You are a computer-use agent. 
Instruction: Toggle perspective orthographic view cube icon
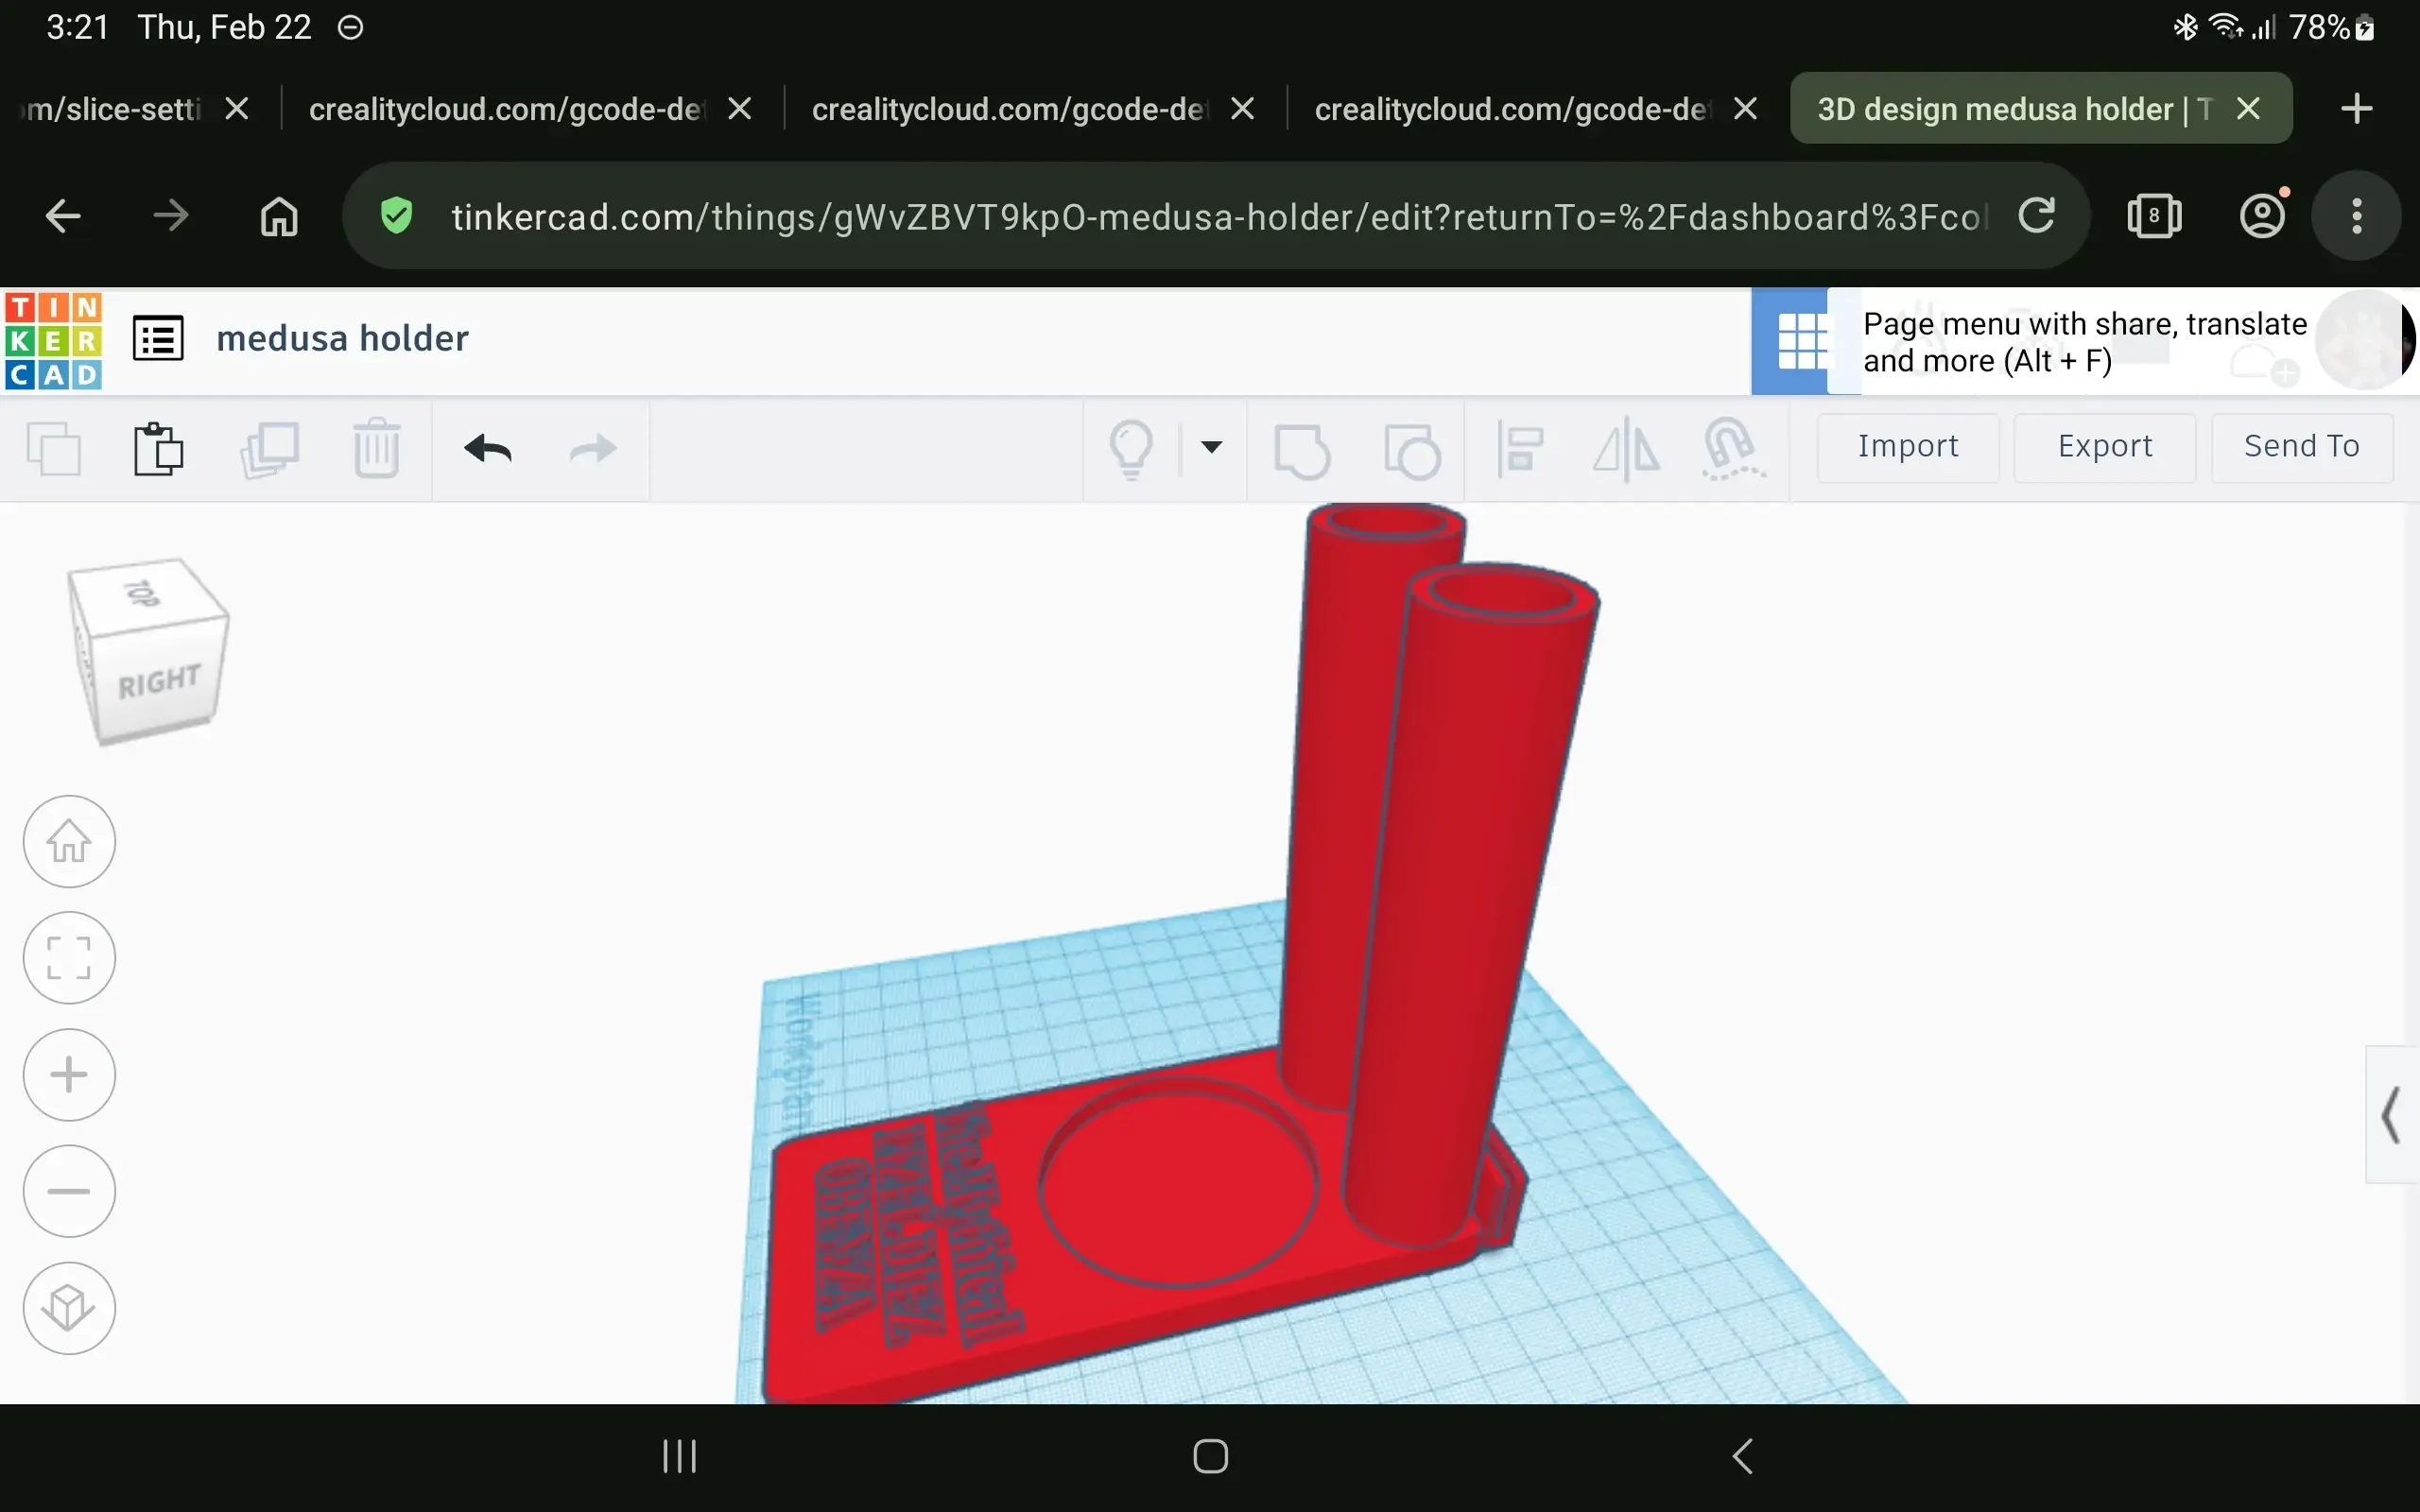69,1308
